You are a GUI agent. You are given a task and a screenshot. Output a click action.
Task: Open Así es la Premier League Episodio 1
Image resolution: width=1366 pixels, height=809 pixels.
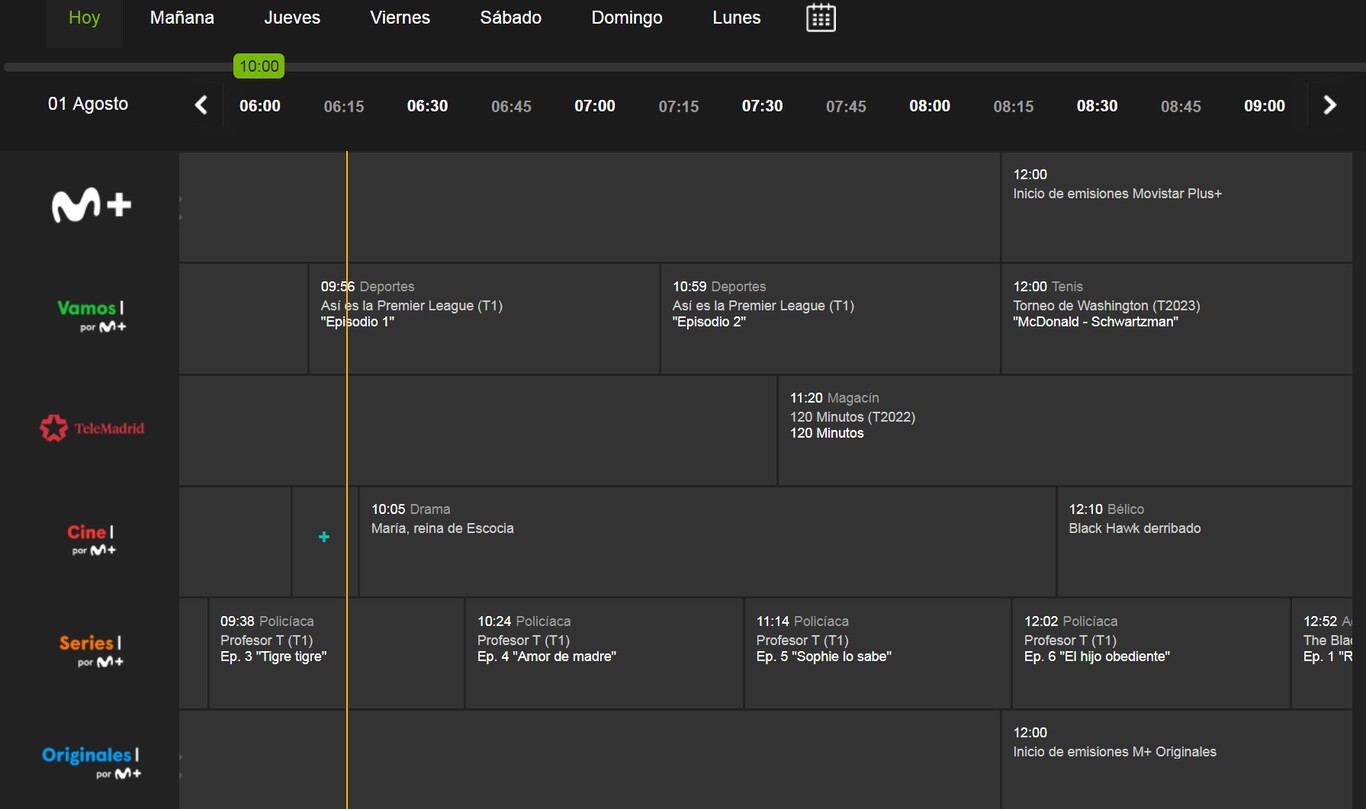[x=484, y=319]
